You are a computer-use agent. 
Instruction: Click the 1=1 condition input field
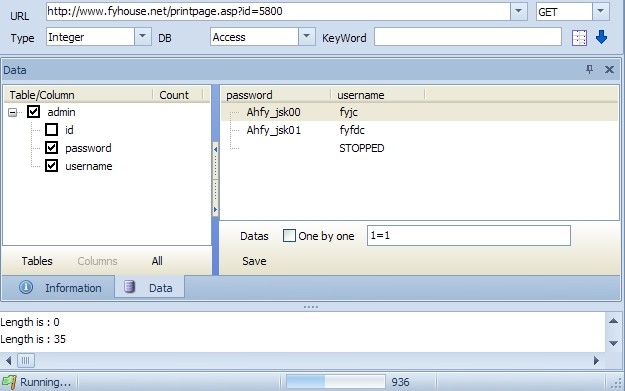469,236
